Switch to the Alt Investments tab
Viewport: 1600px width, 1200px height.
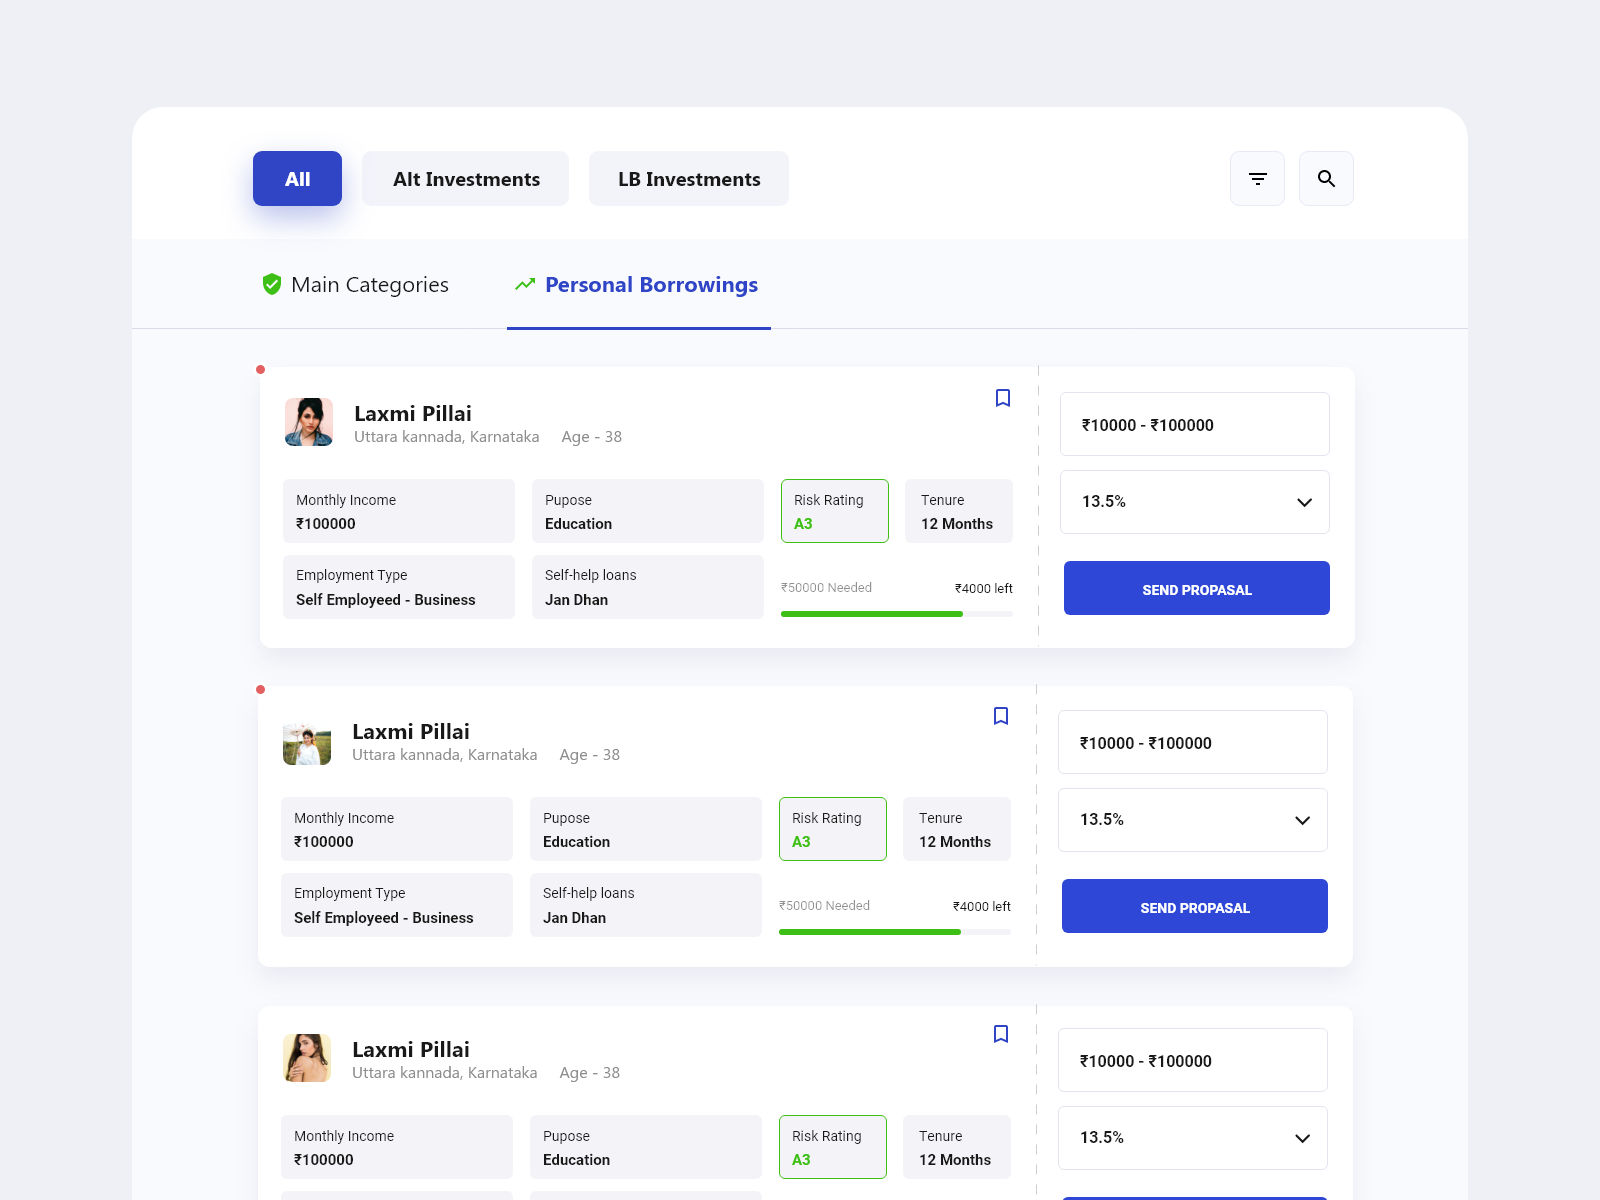click(x=466, y=179)
